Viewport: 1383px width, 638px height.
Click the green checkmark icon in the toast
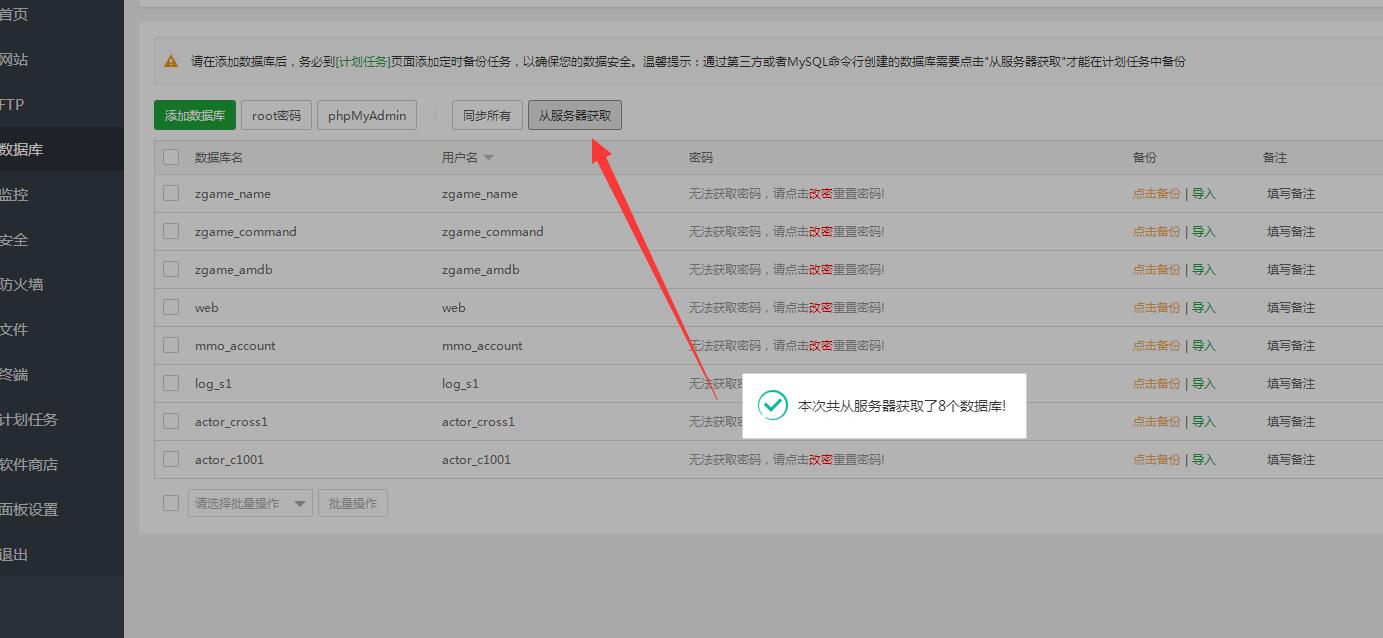point(772,405)
